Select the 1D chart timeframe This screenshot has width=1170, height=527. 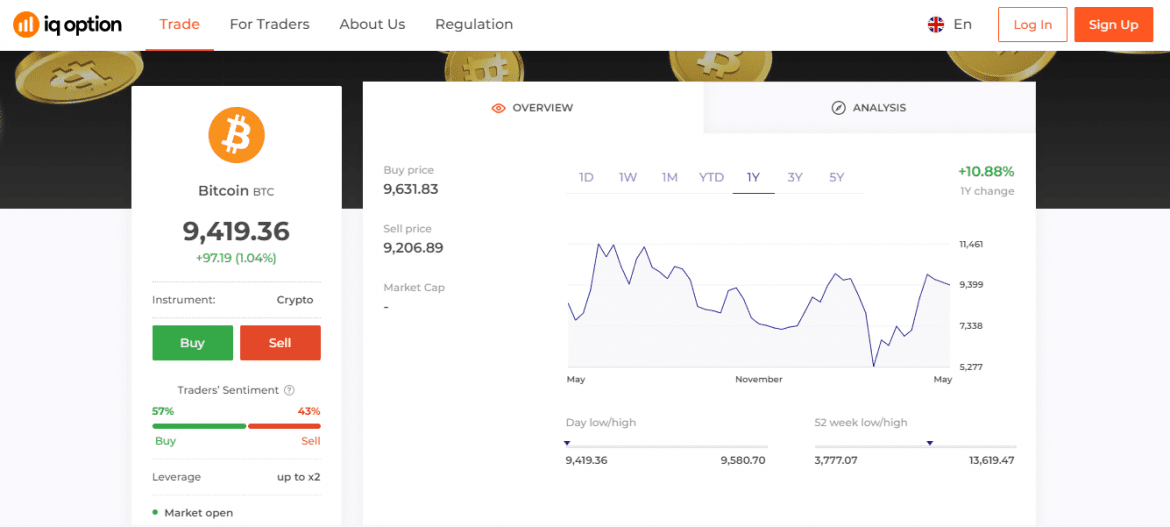(x=586, y=177)
